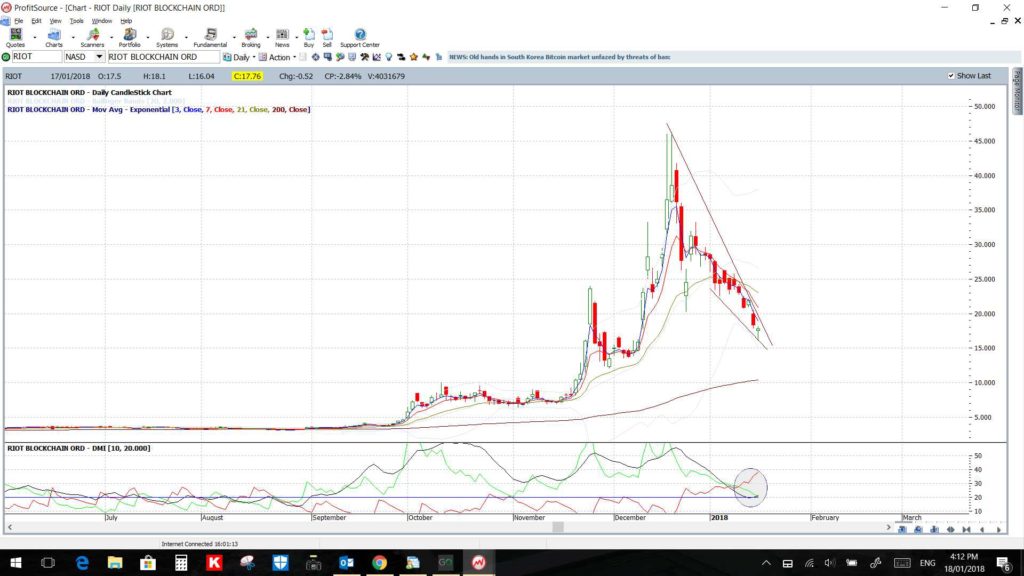Show hidden system tray icons chevron
This screenshot has width=1024, height=576.
coord(766,562)
